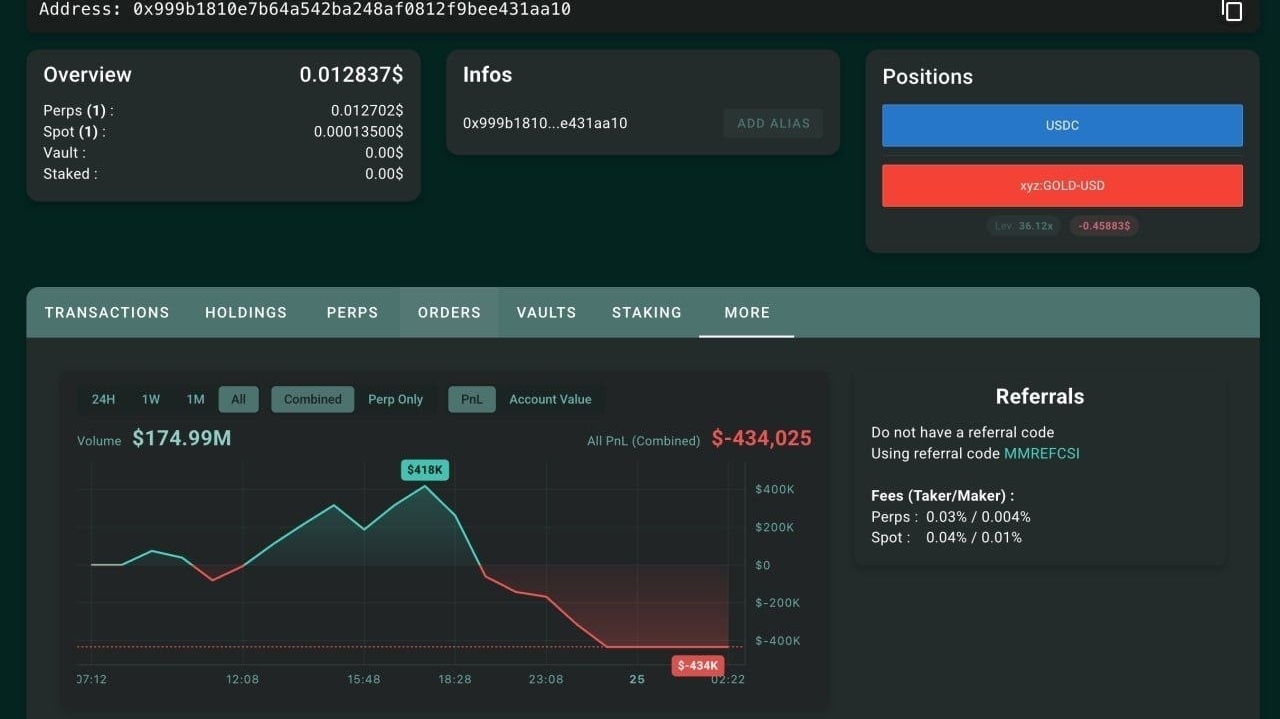Click the Add Alias button
Viewport: 1280px width, 719px height.
(773, 123)
